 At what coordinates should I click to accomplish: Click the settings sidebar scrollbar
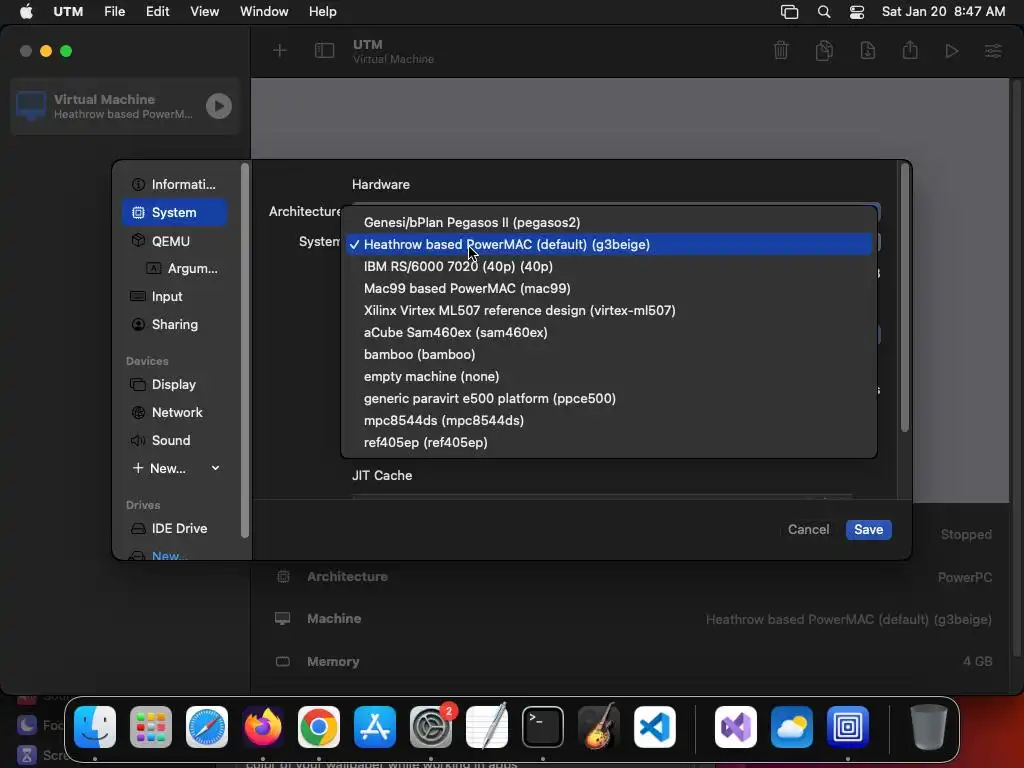click(x=245, y=351)
